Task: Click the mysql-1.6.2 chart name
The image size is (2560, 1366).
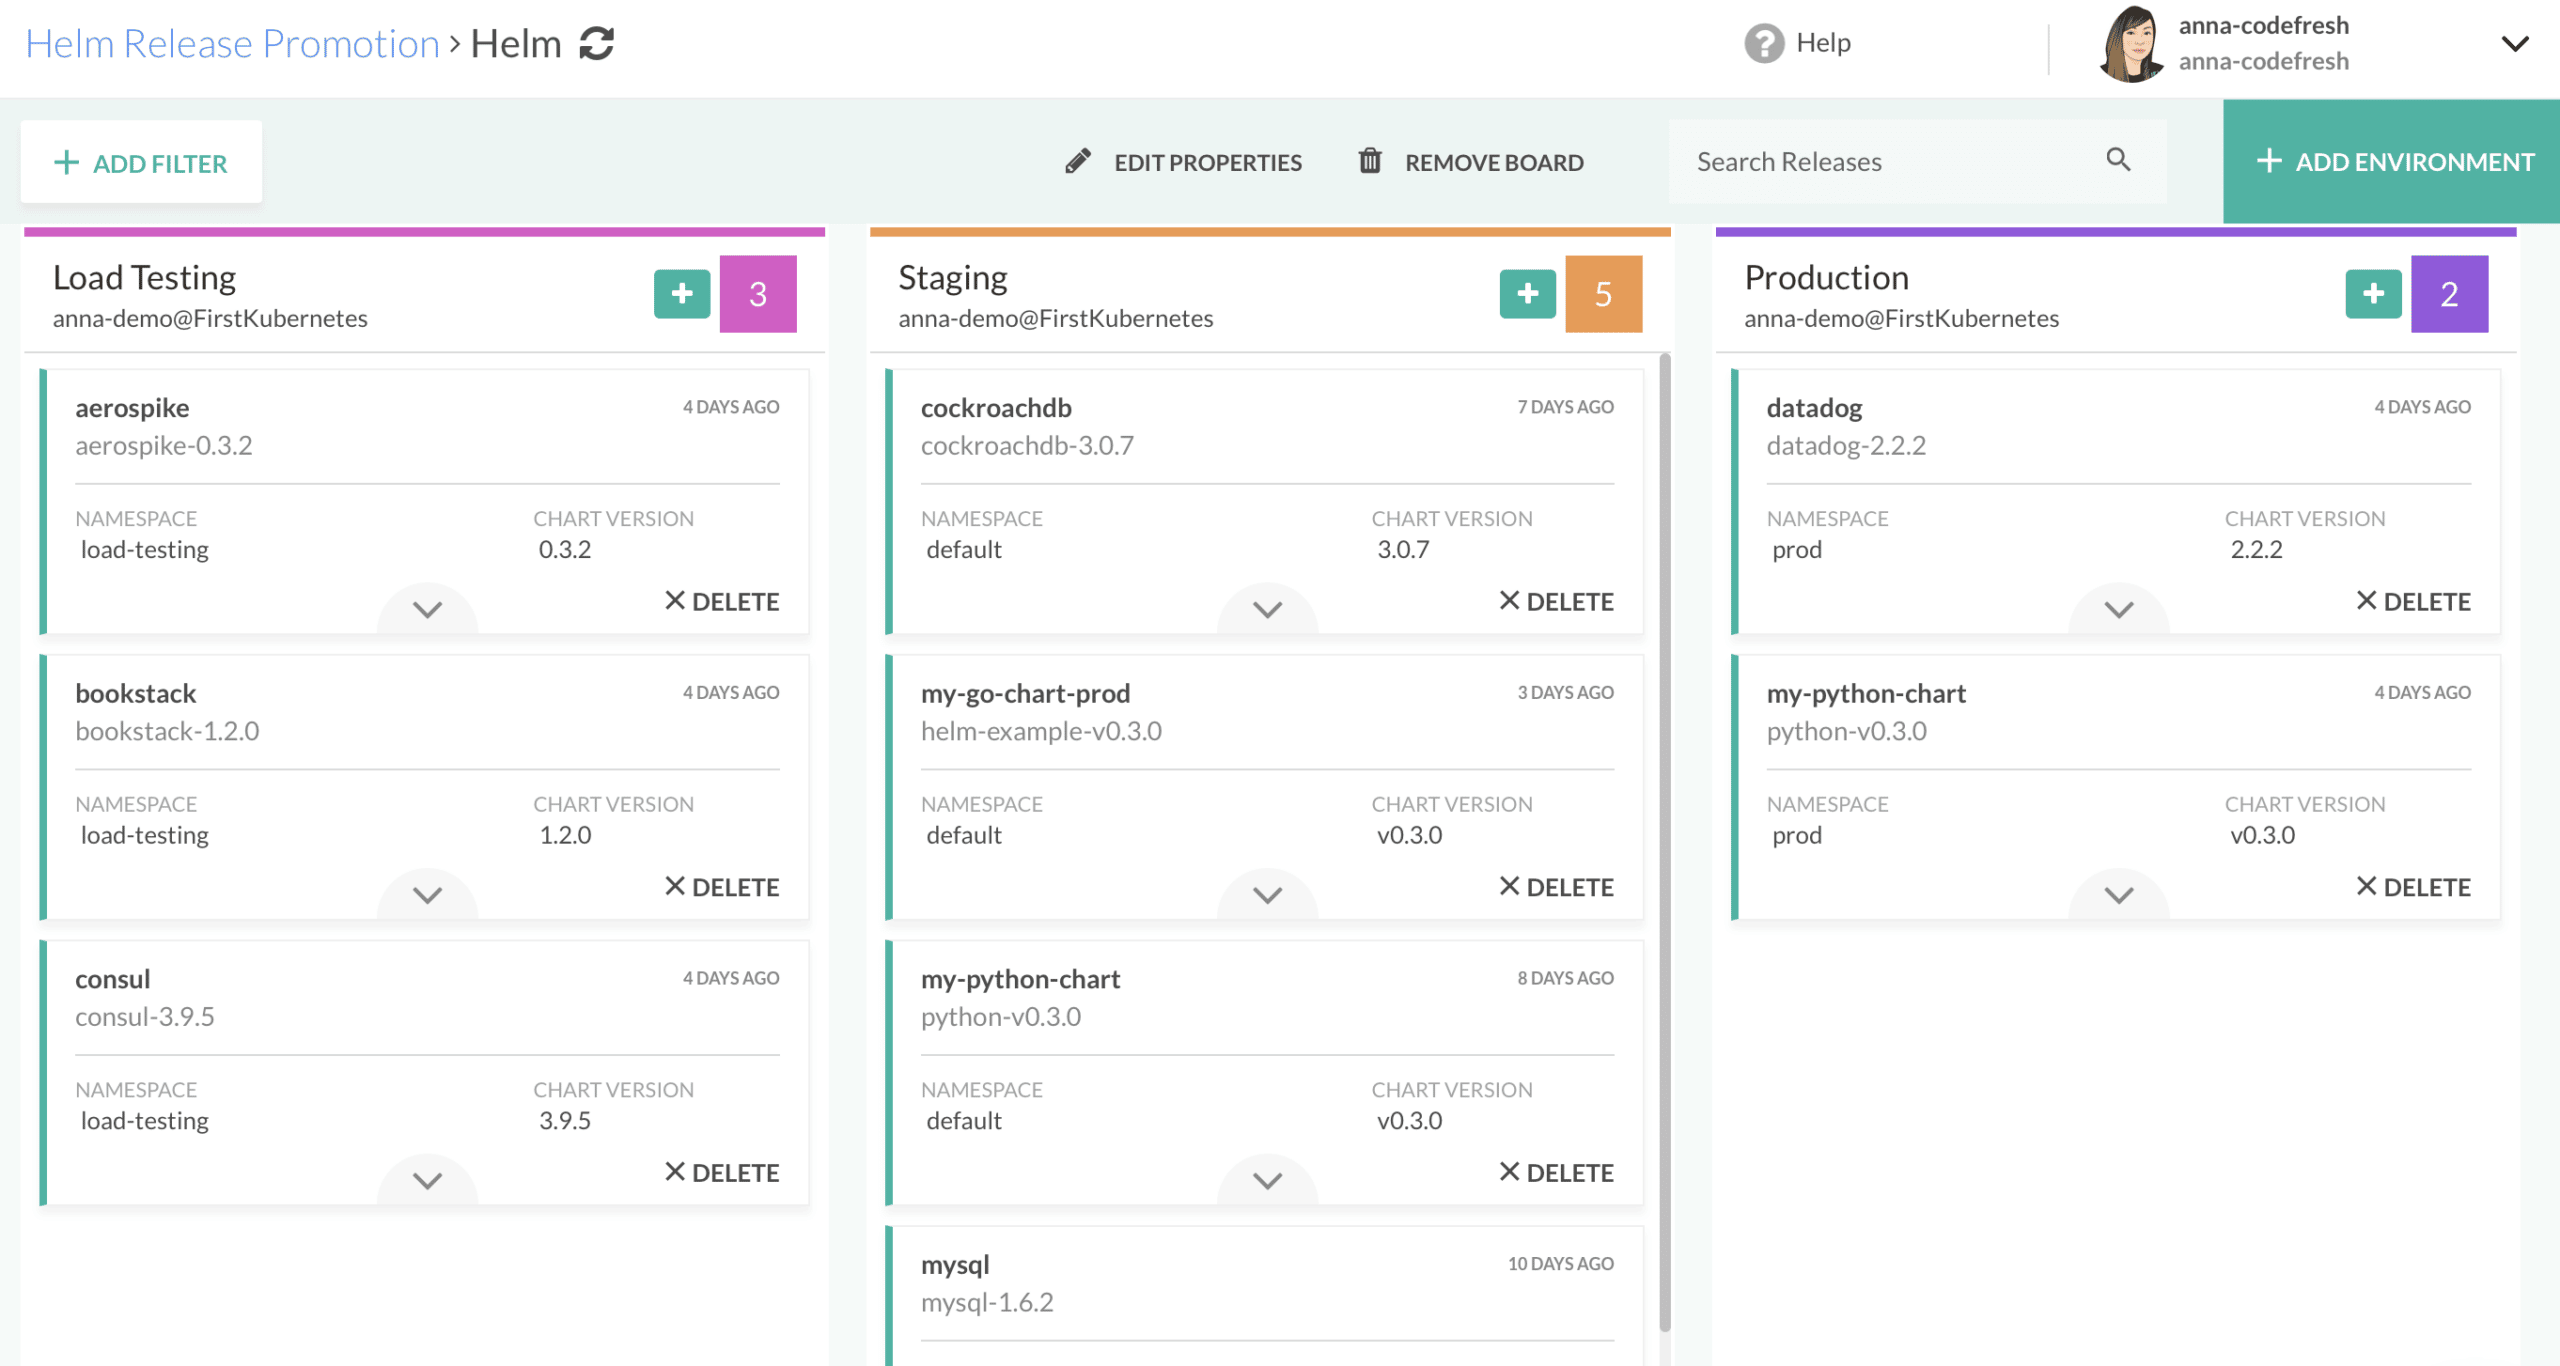Action: tap(987, 1302)
